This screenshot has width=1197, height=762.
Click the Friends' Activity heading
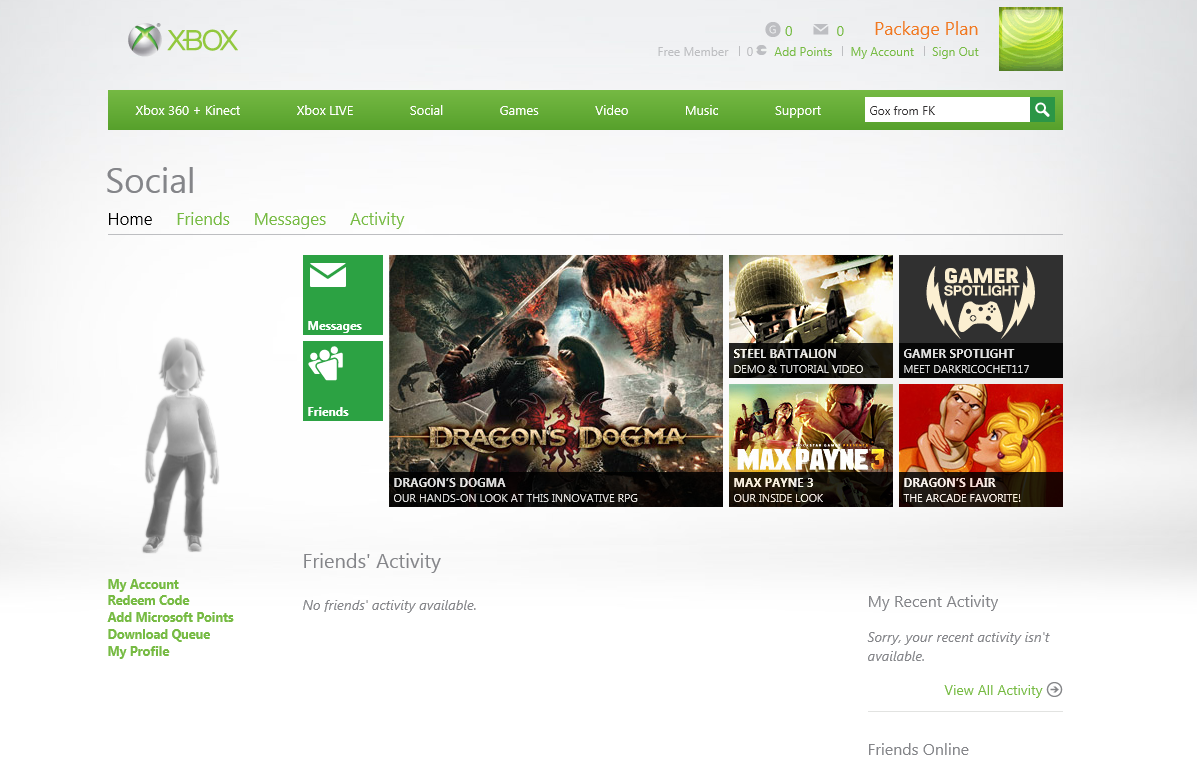[372, 561]
